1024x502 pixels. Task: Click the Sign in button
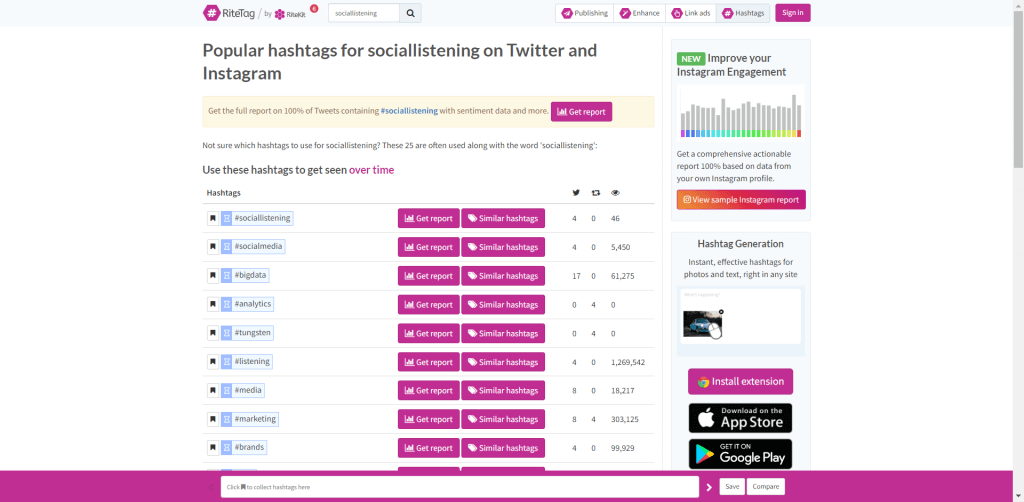coord(792,13)
